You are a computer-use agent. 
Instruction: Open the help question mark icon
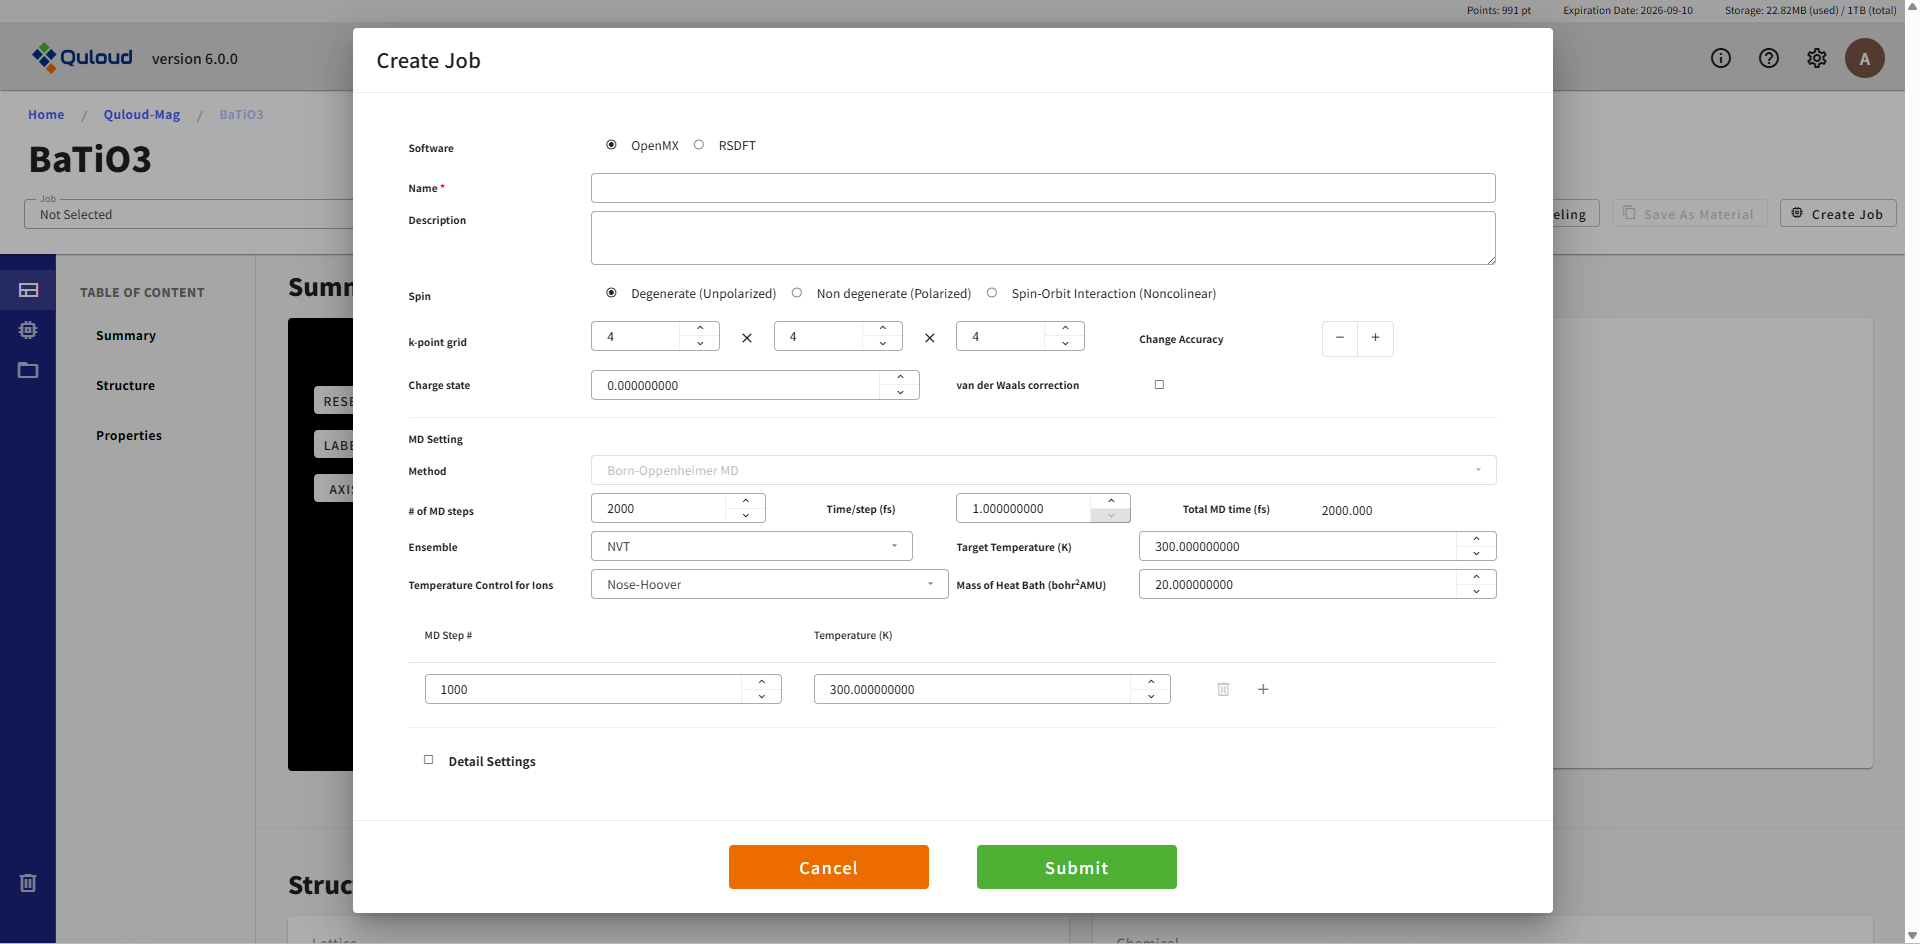[1768, 58]
